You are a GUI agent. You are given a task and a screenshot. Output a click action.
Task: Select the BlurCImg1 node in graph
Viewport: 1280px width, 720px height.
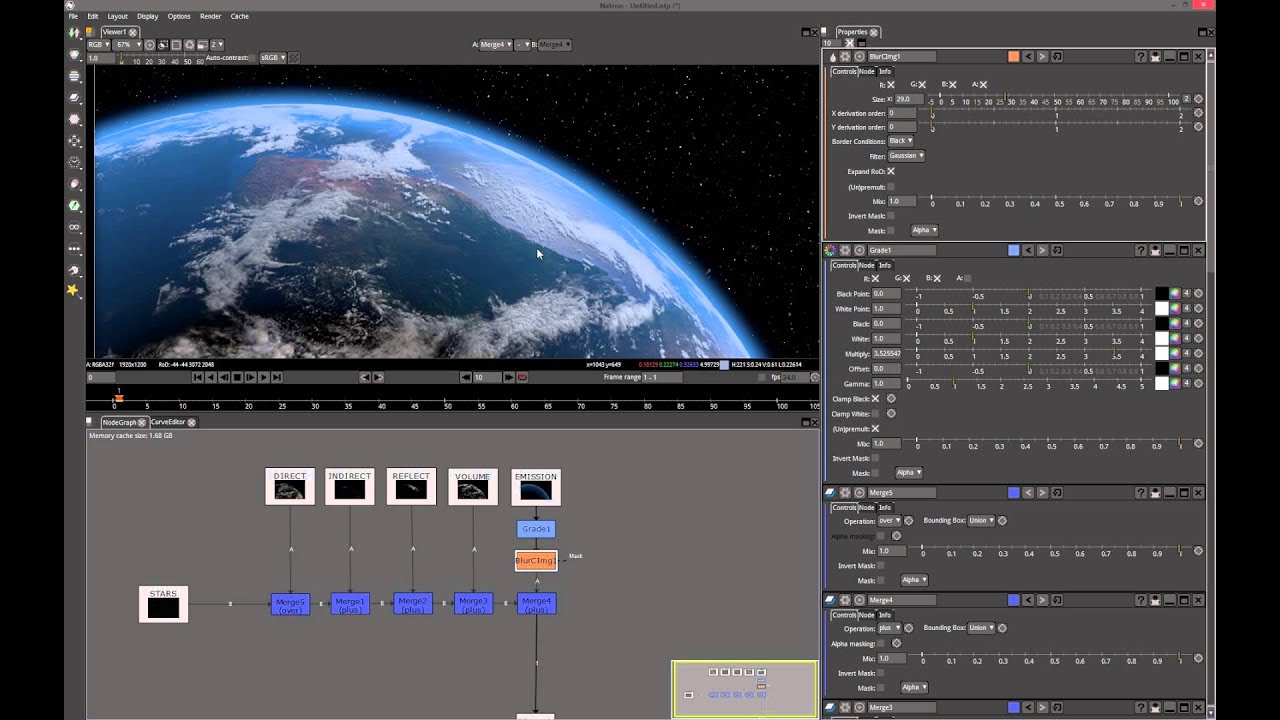(536, 561)
